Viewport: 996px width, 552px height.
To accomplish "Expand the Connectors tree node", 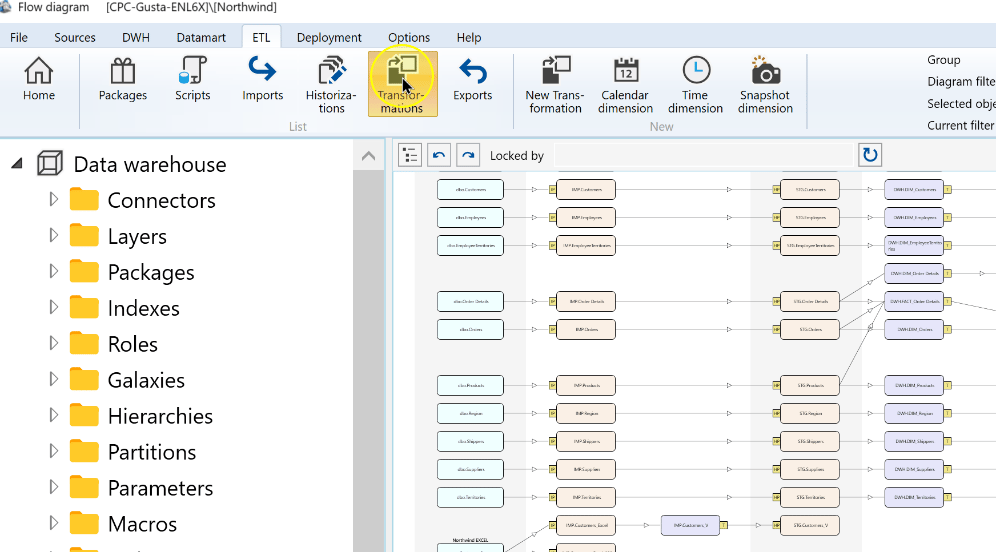I will 53,199.
